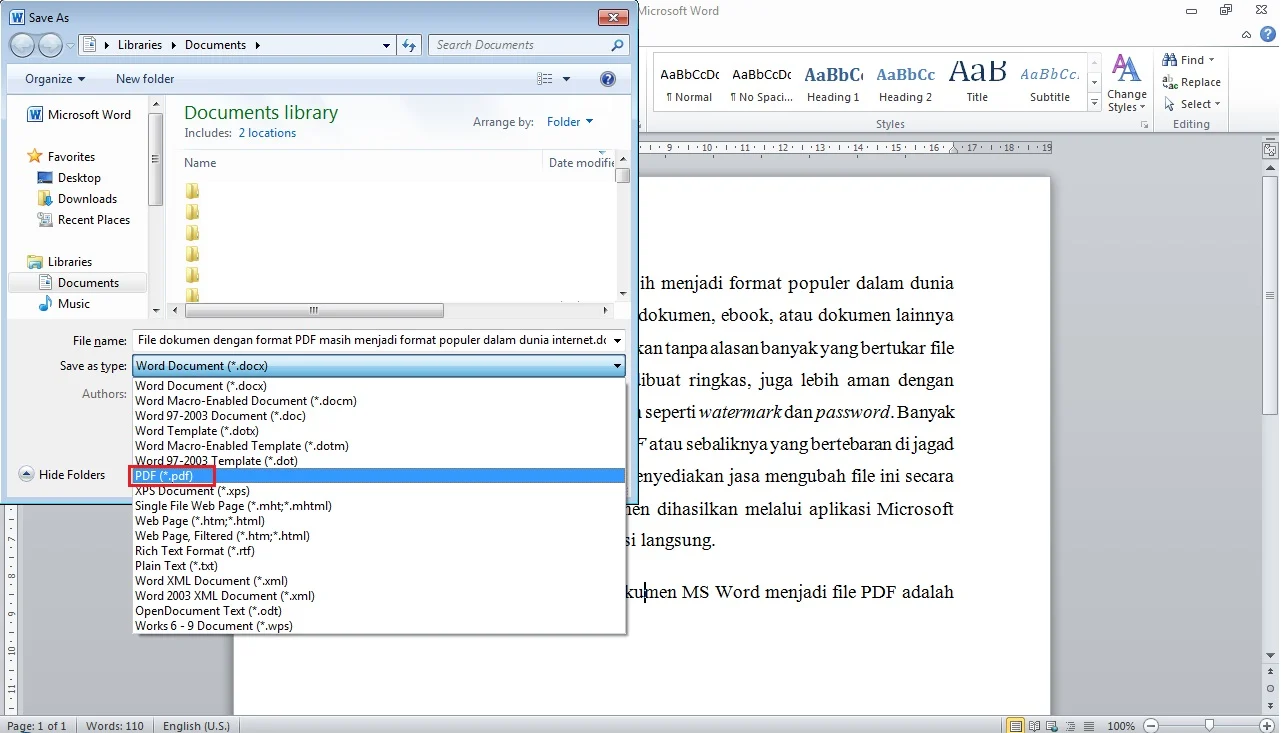Switch to Web Layout view

point(1052,725)
